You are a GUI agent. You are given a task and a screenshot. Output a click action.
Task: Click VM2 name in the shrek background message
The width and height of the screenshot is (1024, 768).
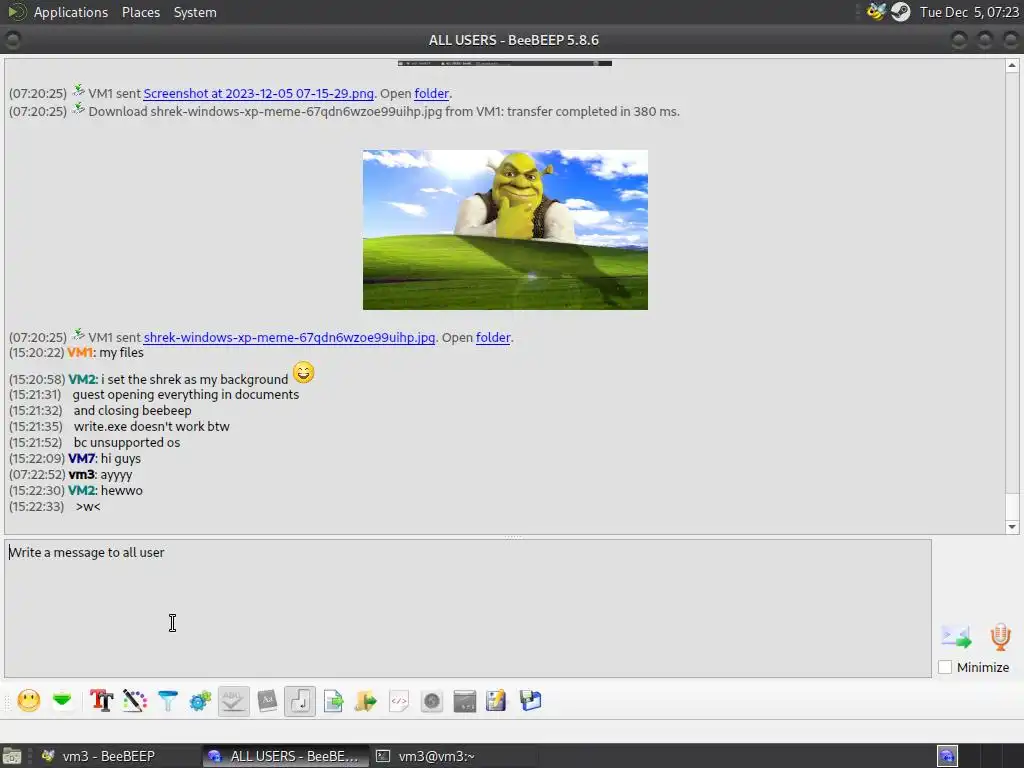pos(82,379)
